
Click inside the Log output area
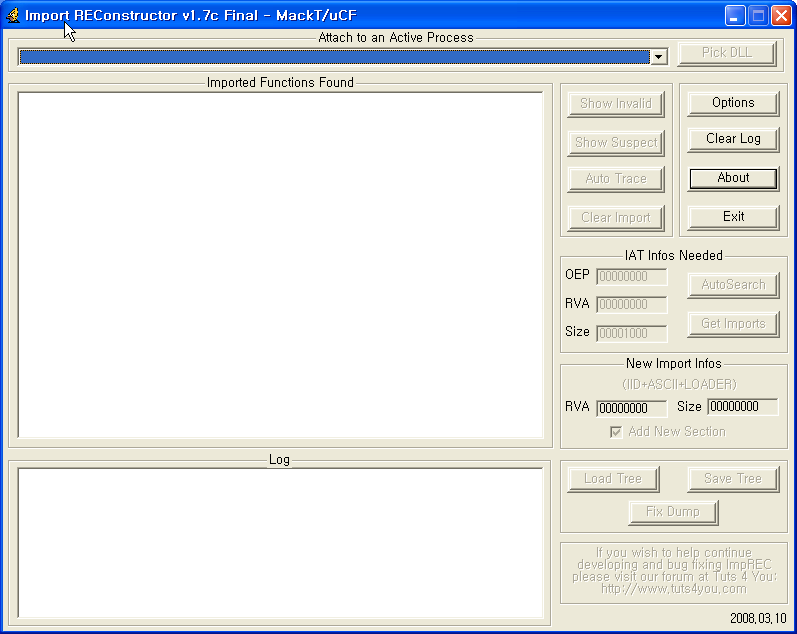point(281,543)
